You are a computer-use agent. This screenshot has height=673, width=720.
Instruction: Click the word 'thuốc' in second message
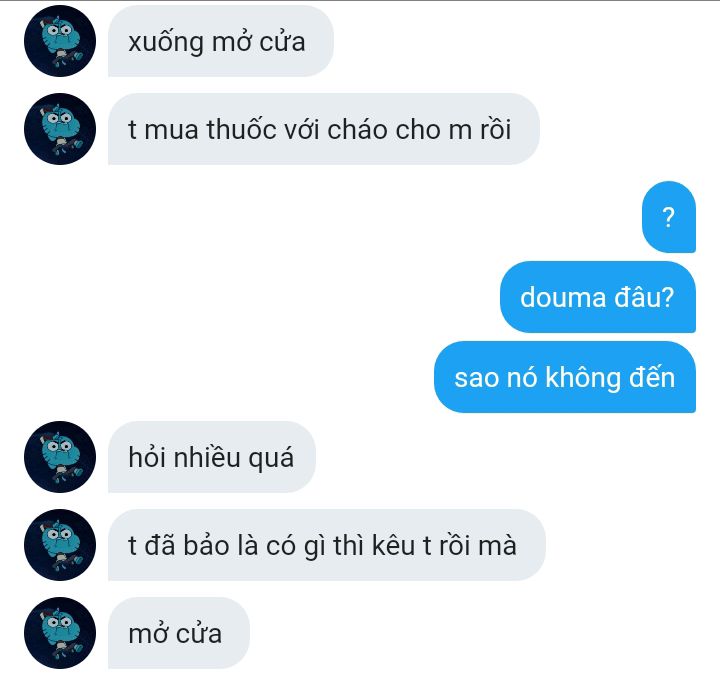(241, 129)
